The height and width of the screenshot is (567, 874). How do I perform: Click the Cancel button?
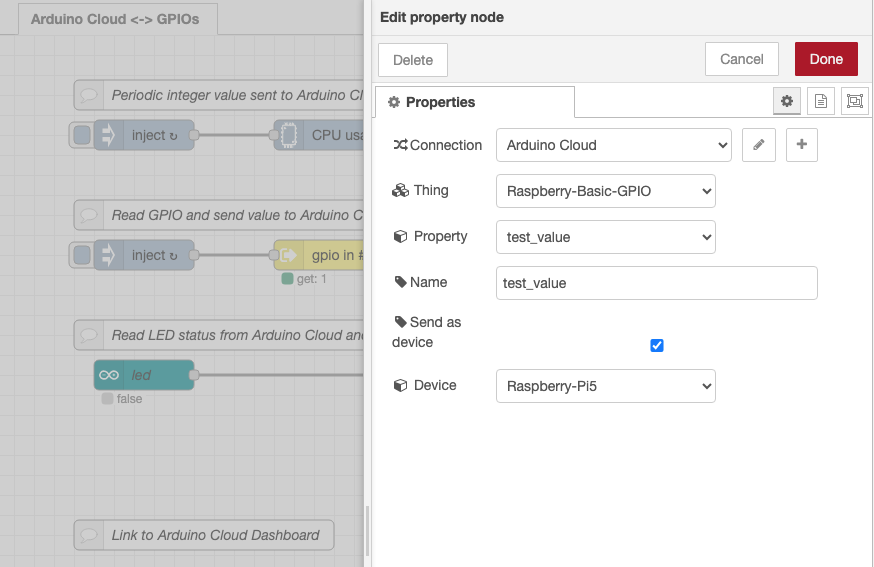741,59
